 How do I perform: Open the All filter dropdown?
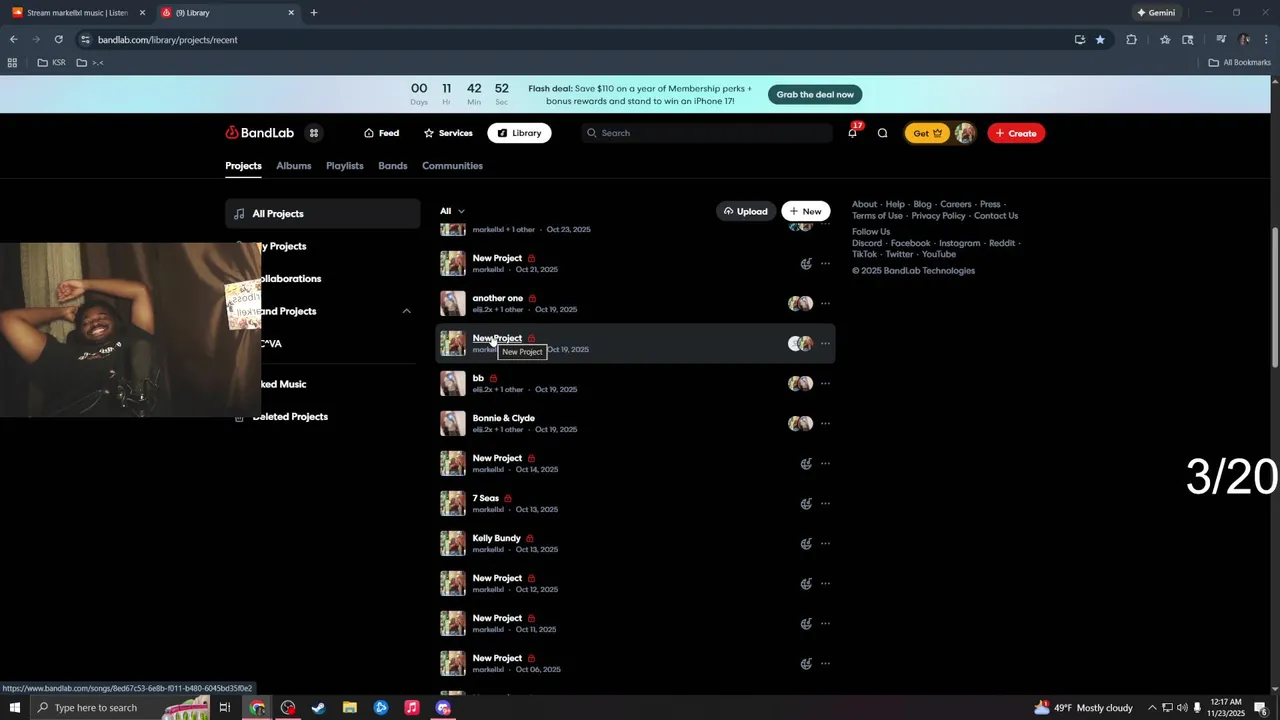[452, 211]
